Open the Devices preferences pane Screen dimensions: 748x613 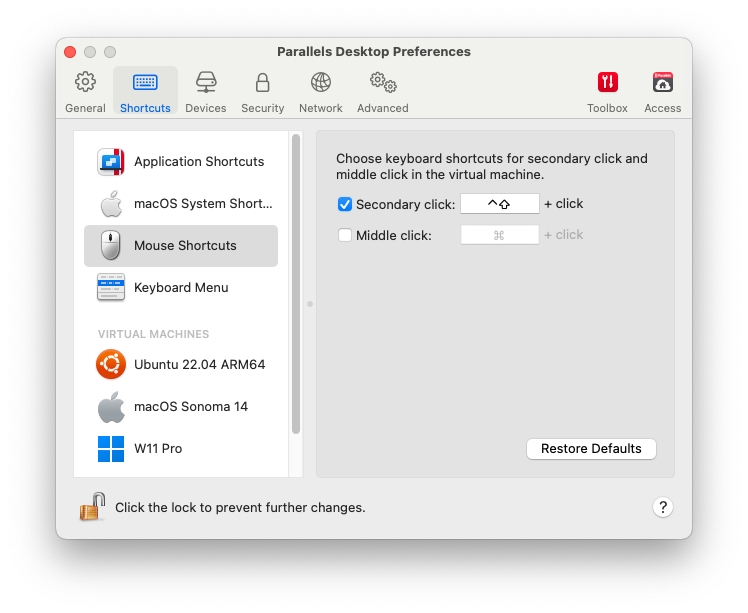pos(205,83)
